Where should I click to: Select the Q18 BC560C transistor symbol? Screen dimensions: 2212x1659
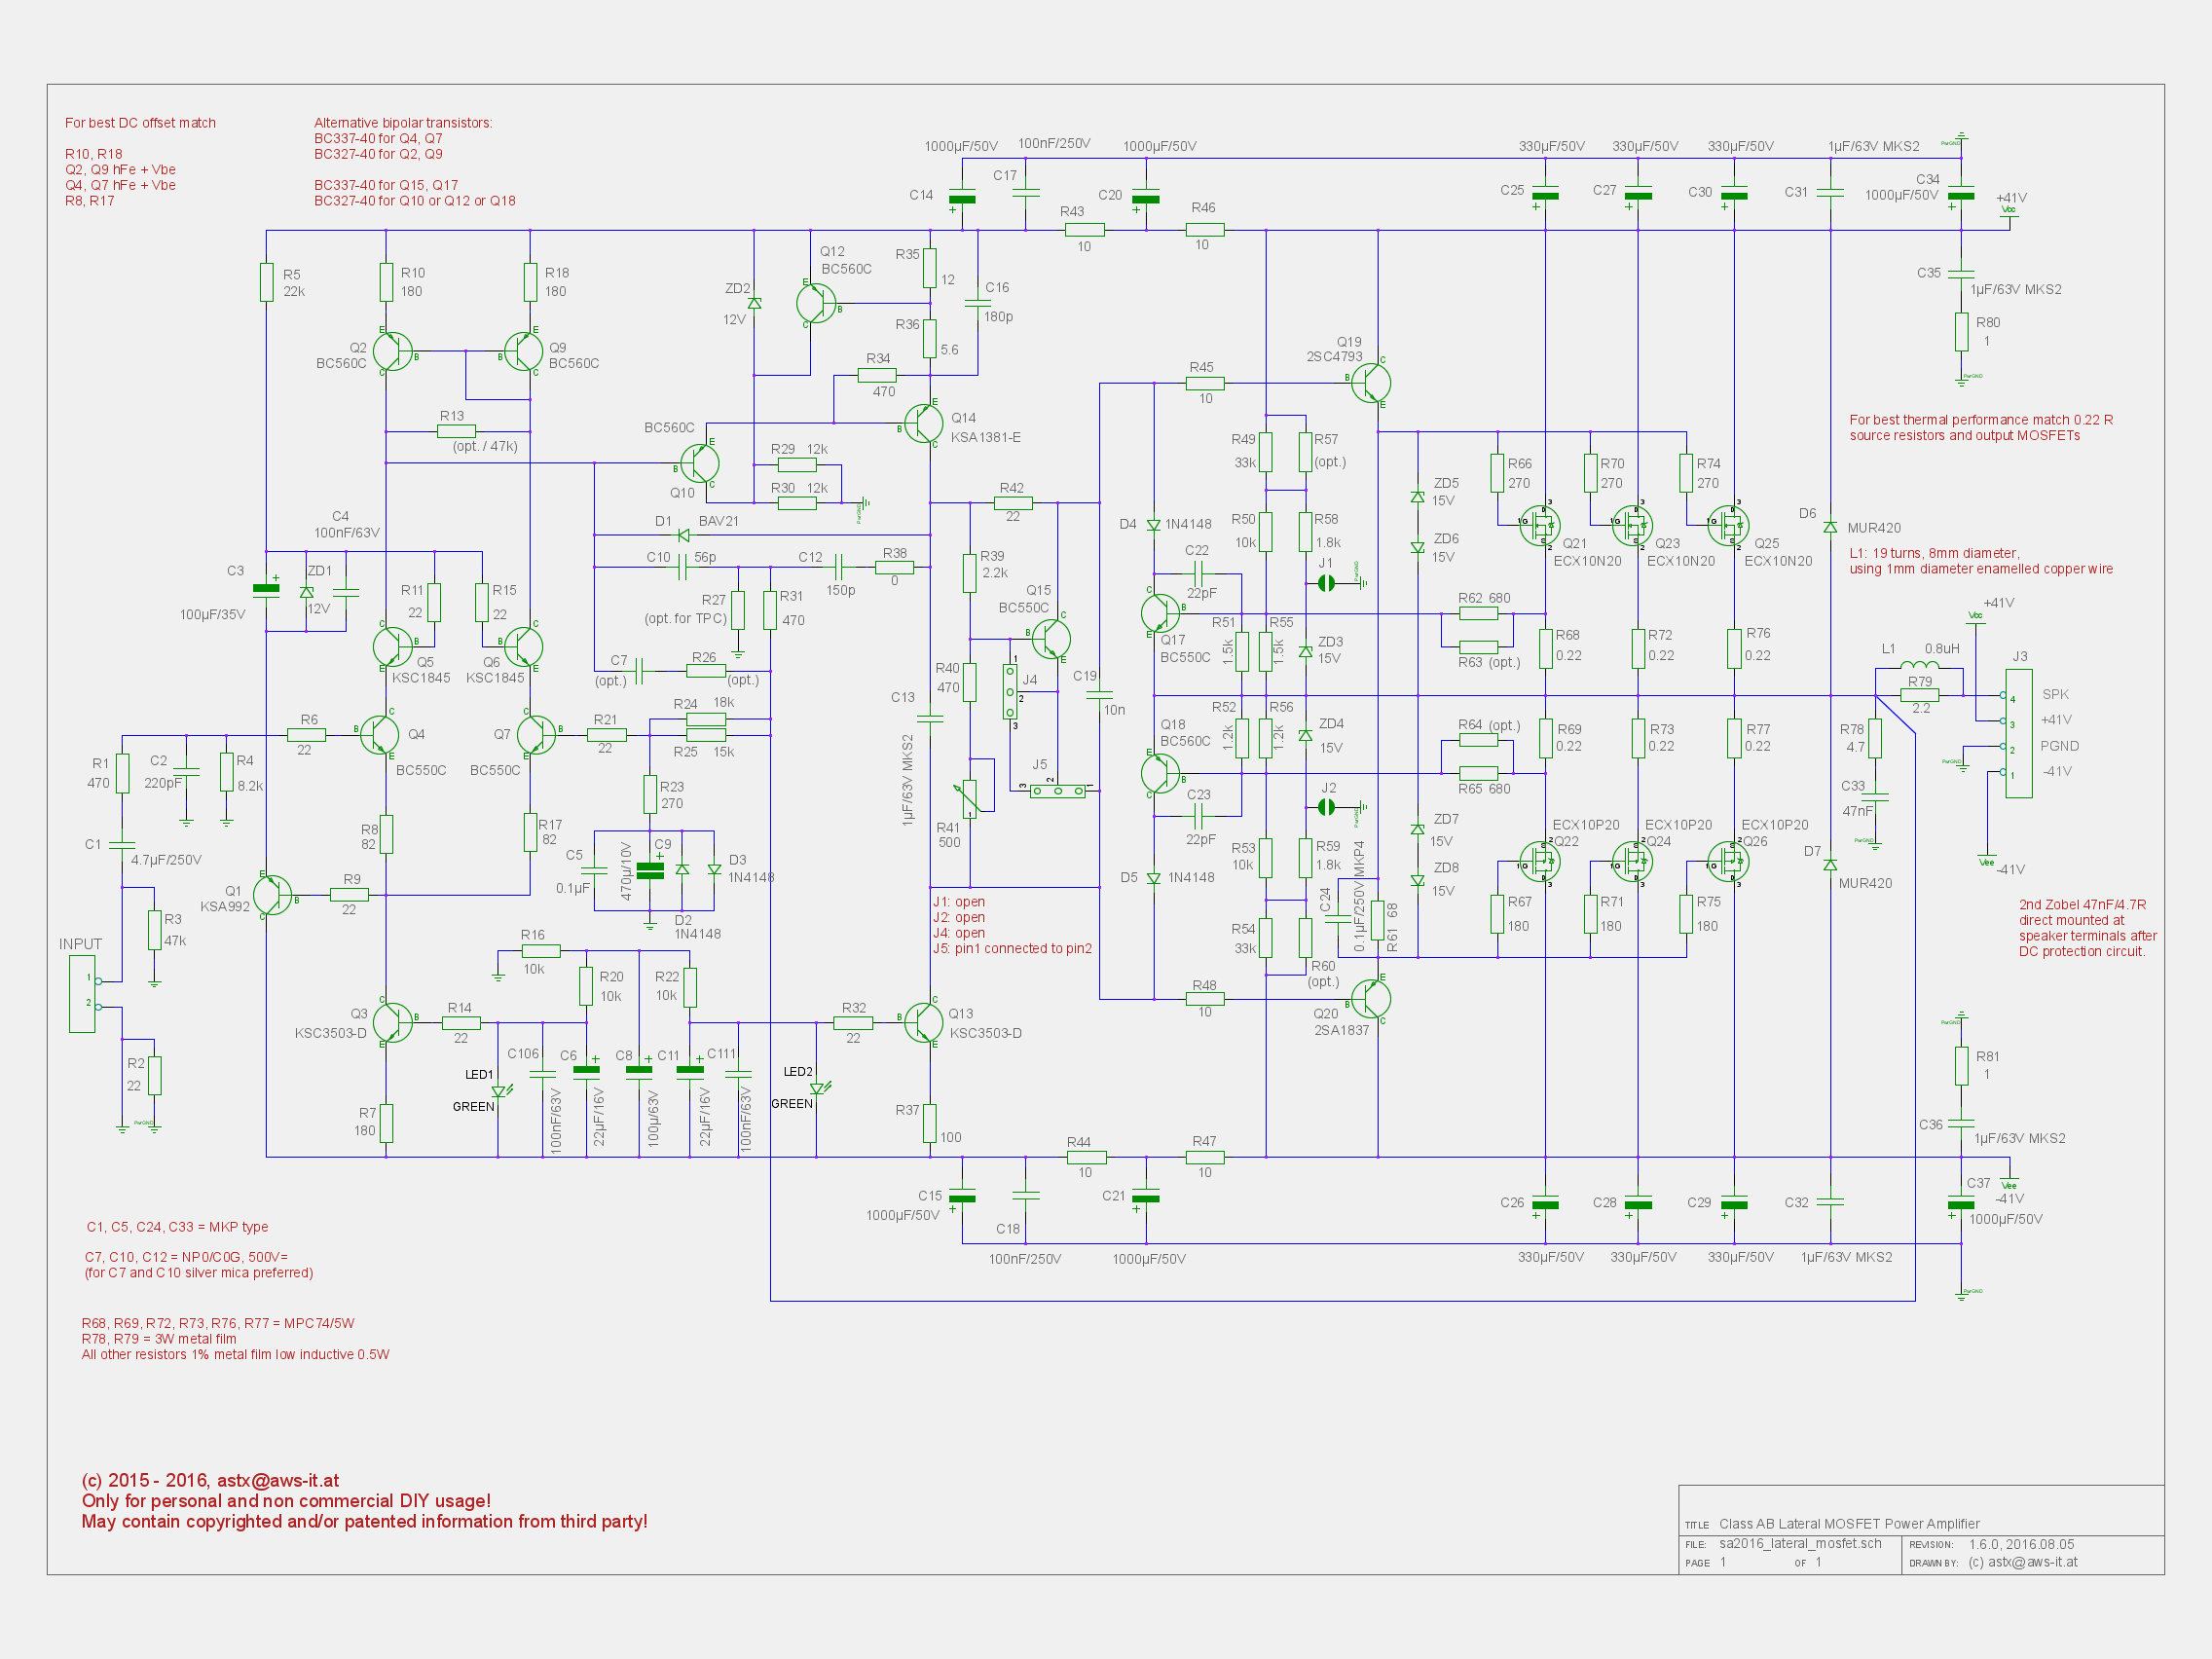(x=1160, y=773)
